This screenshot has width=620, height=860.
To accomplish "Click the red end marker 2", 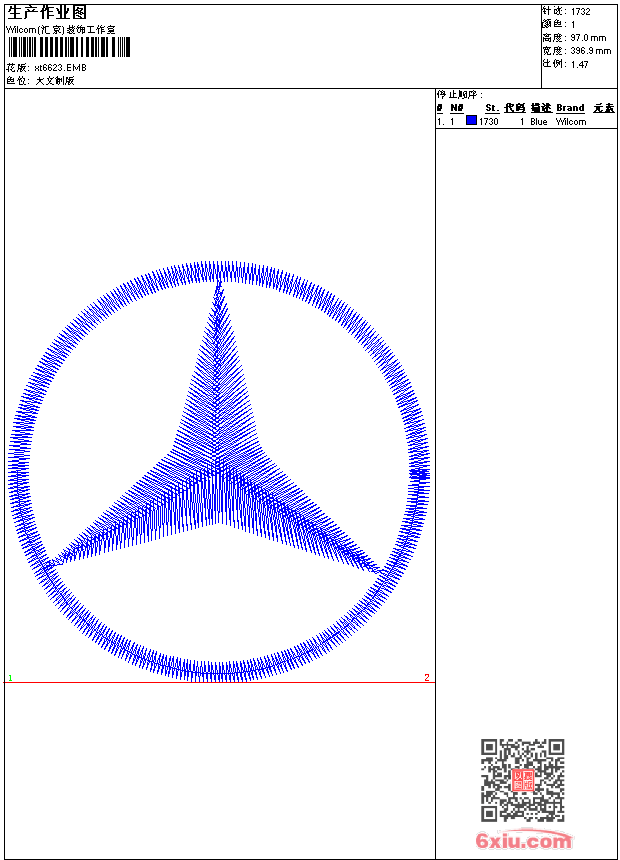I will tap(426, 677).
